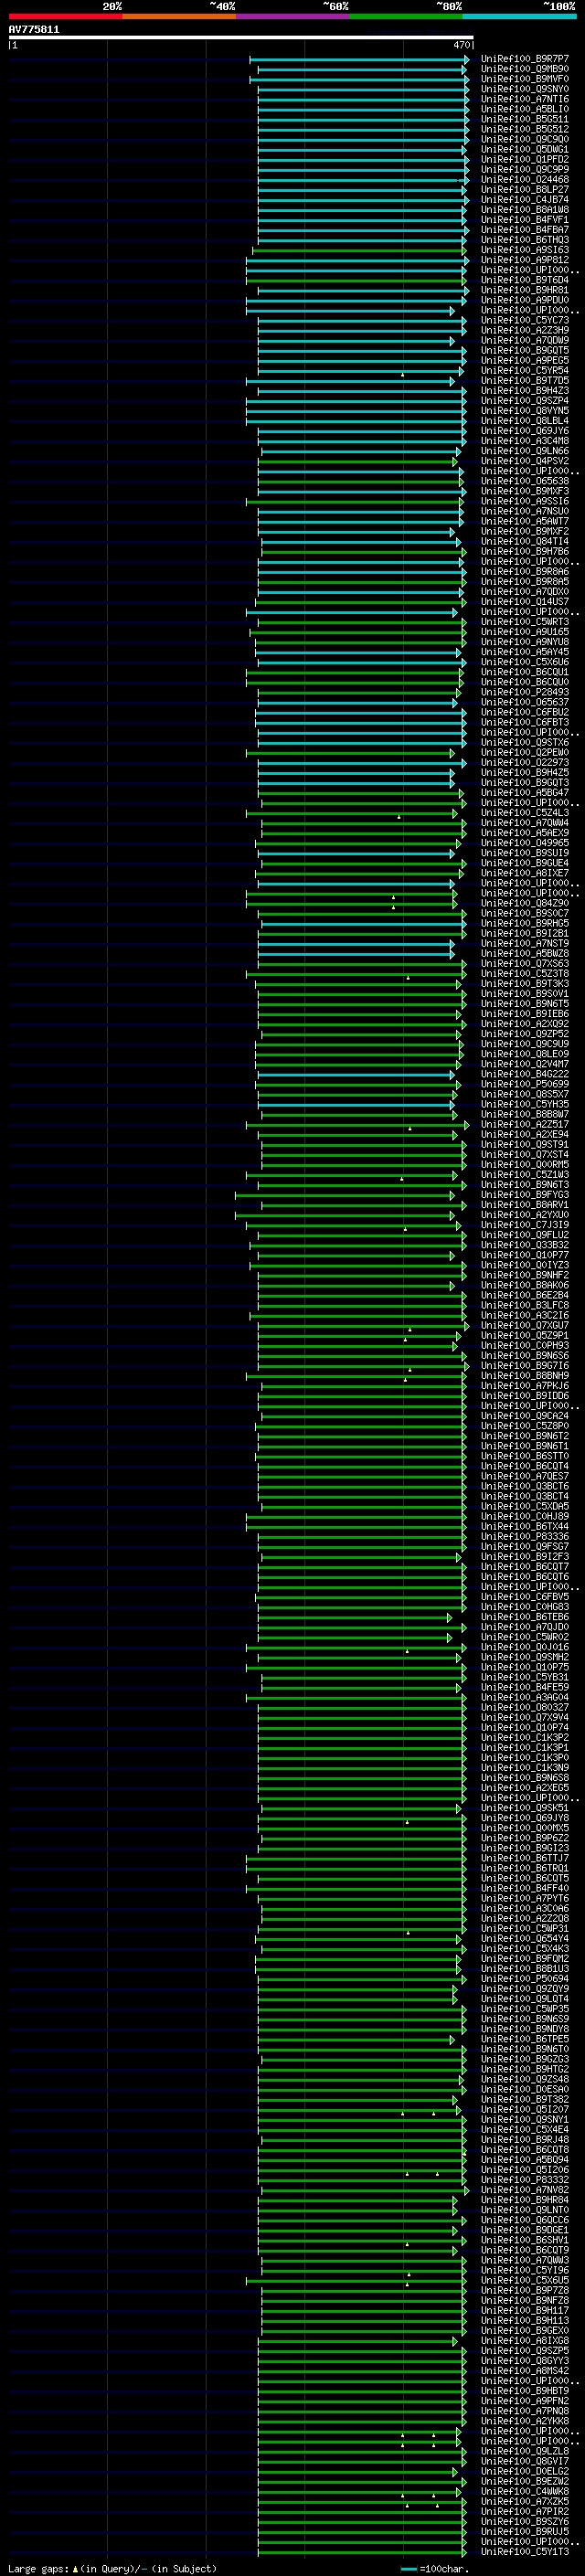Click hit label UniRef100_A9SI63
The image size is (585, 2576).
tap(524, 250)
